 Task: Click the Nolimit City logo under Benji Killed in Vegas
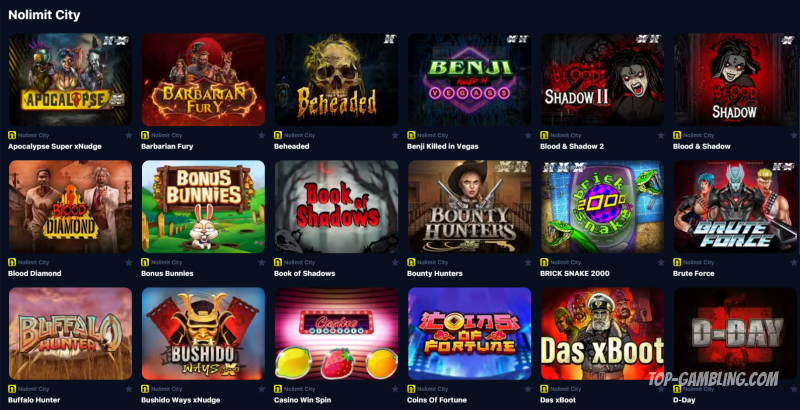[x=411, y=135]
